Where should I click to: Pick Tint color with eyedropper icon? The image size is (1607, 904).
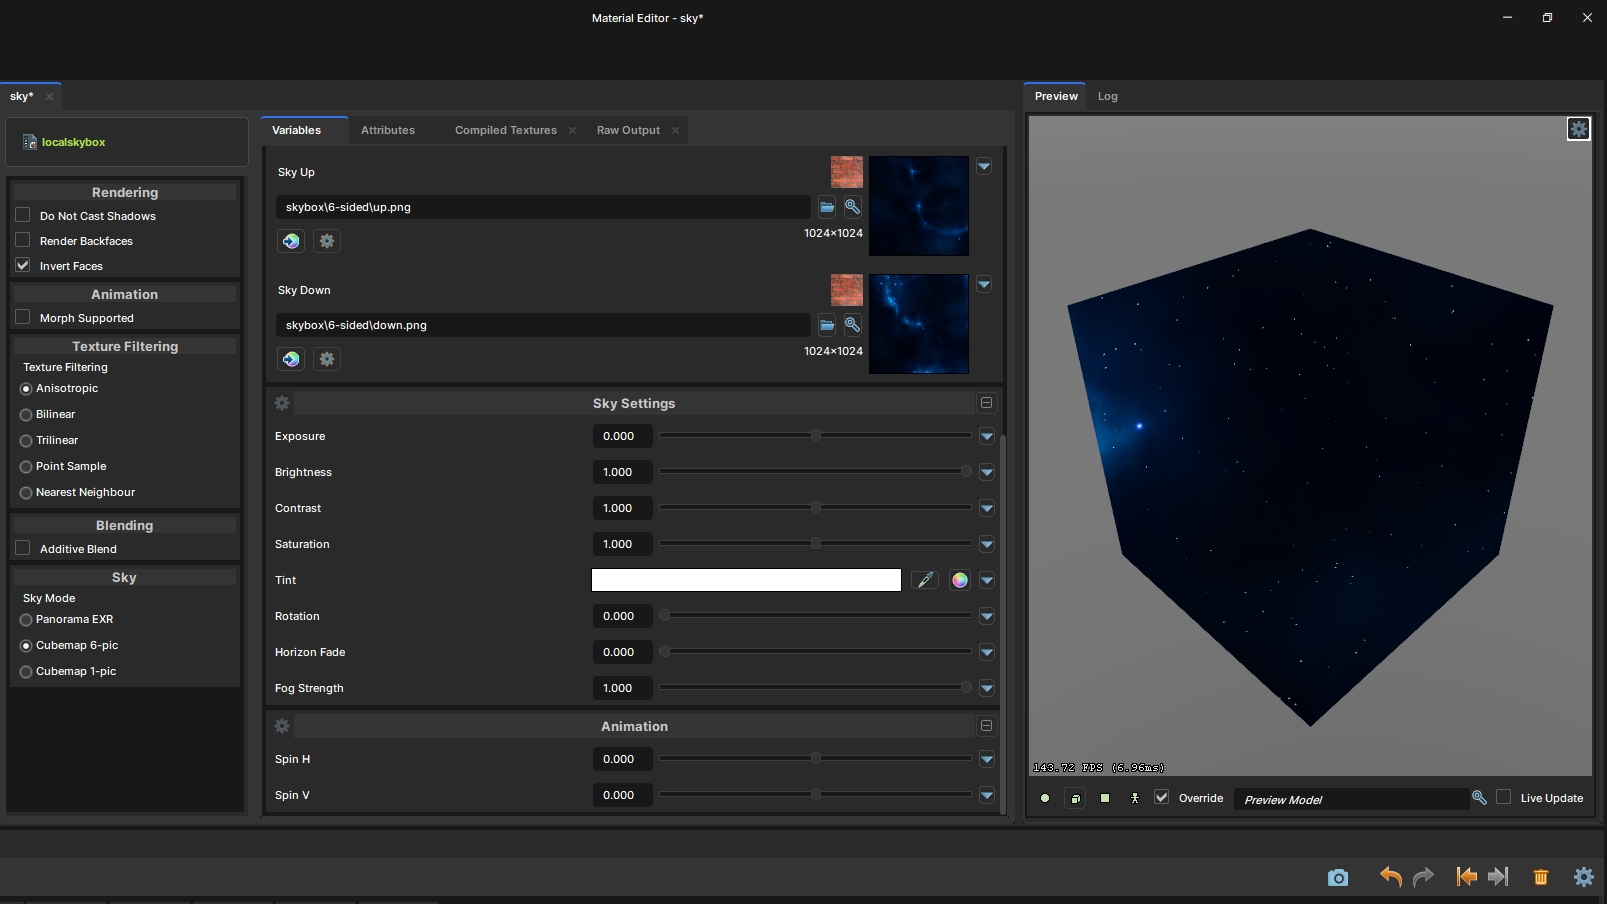point(925,580)
